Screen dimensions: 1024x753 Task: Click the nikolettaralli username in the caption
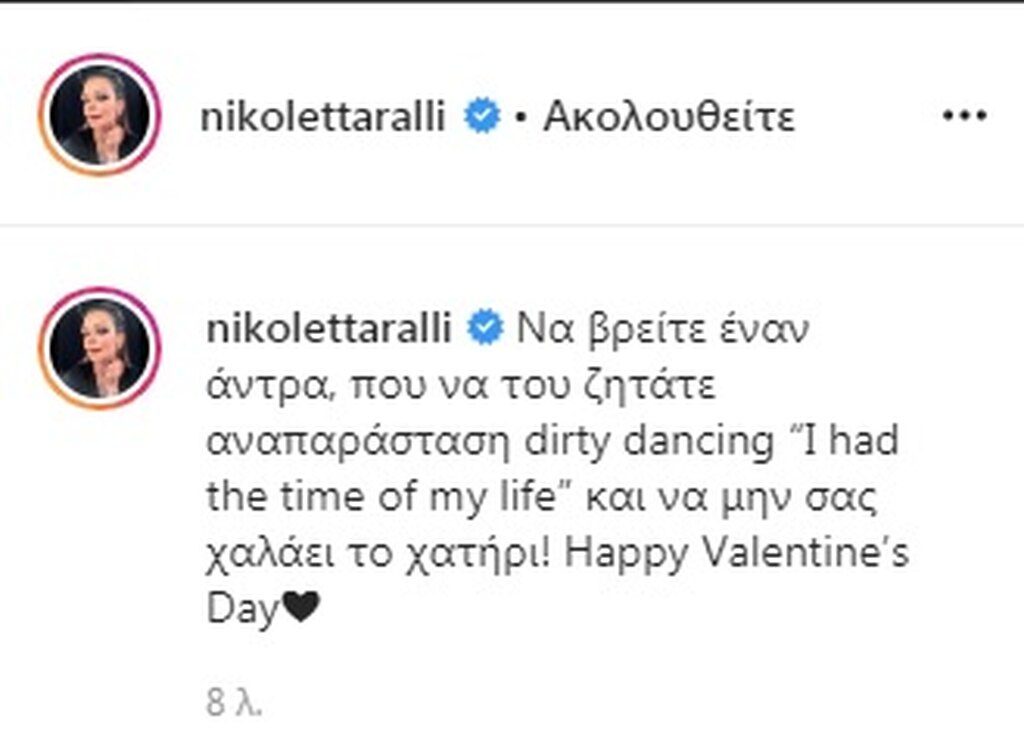332,330
